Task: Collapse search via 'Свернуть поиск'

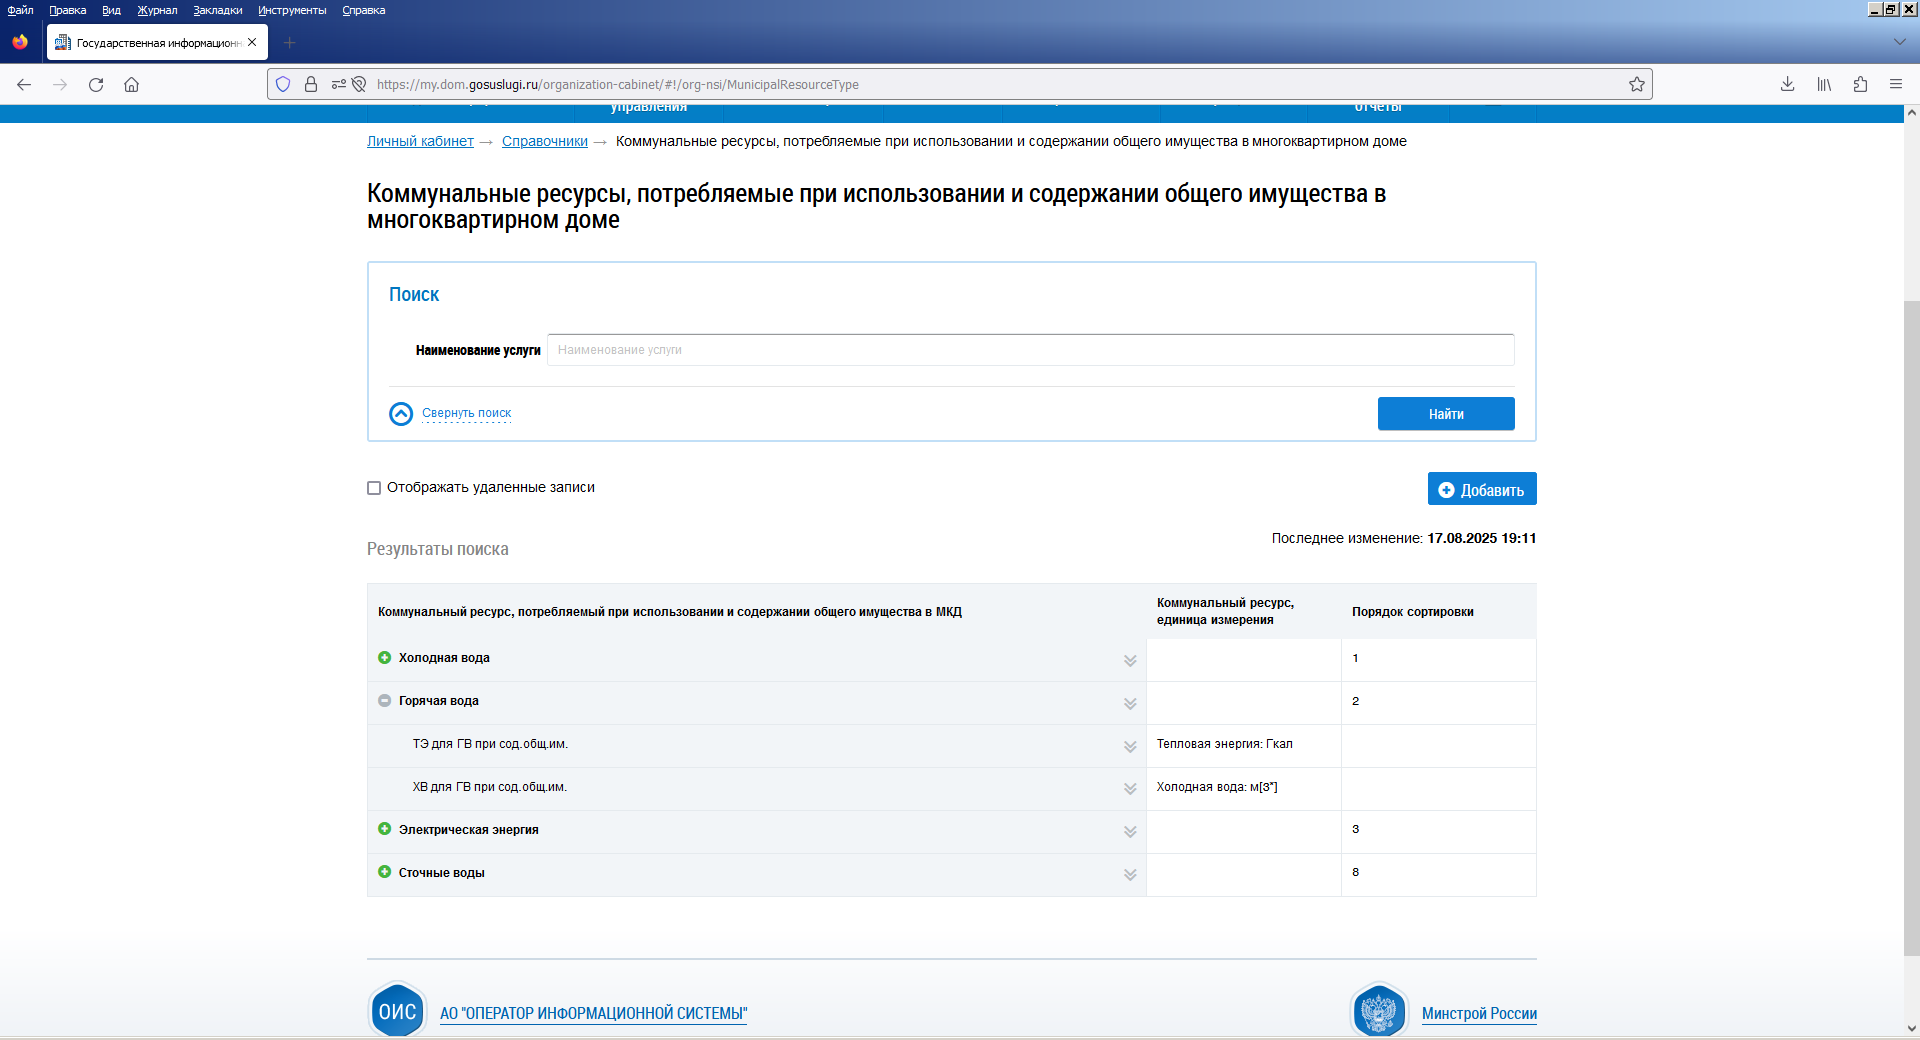Action: pyautogui.click(x=466, y=413)
